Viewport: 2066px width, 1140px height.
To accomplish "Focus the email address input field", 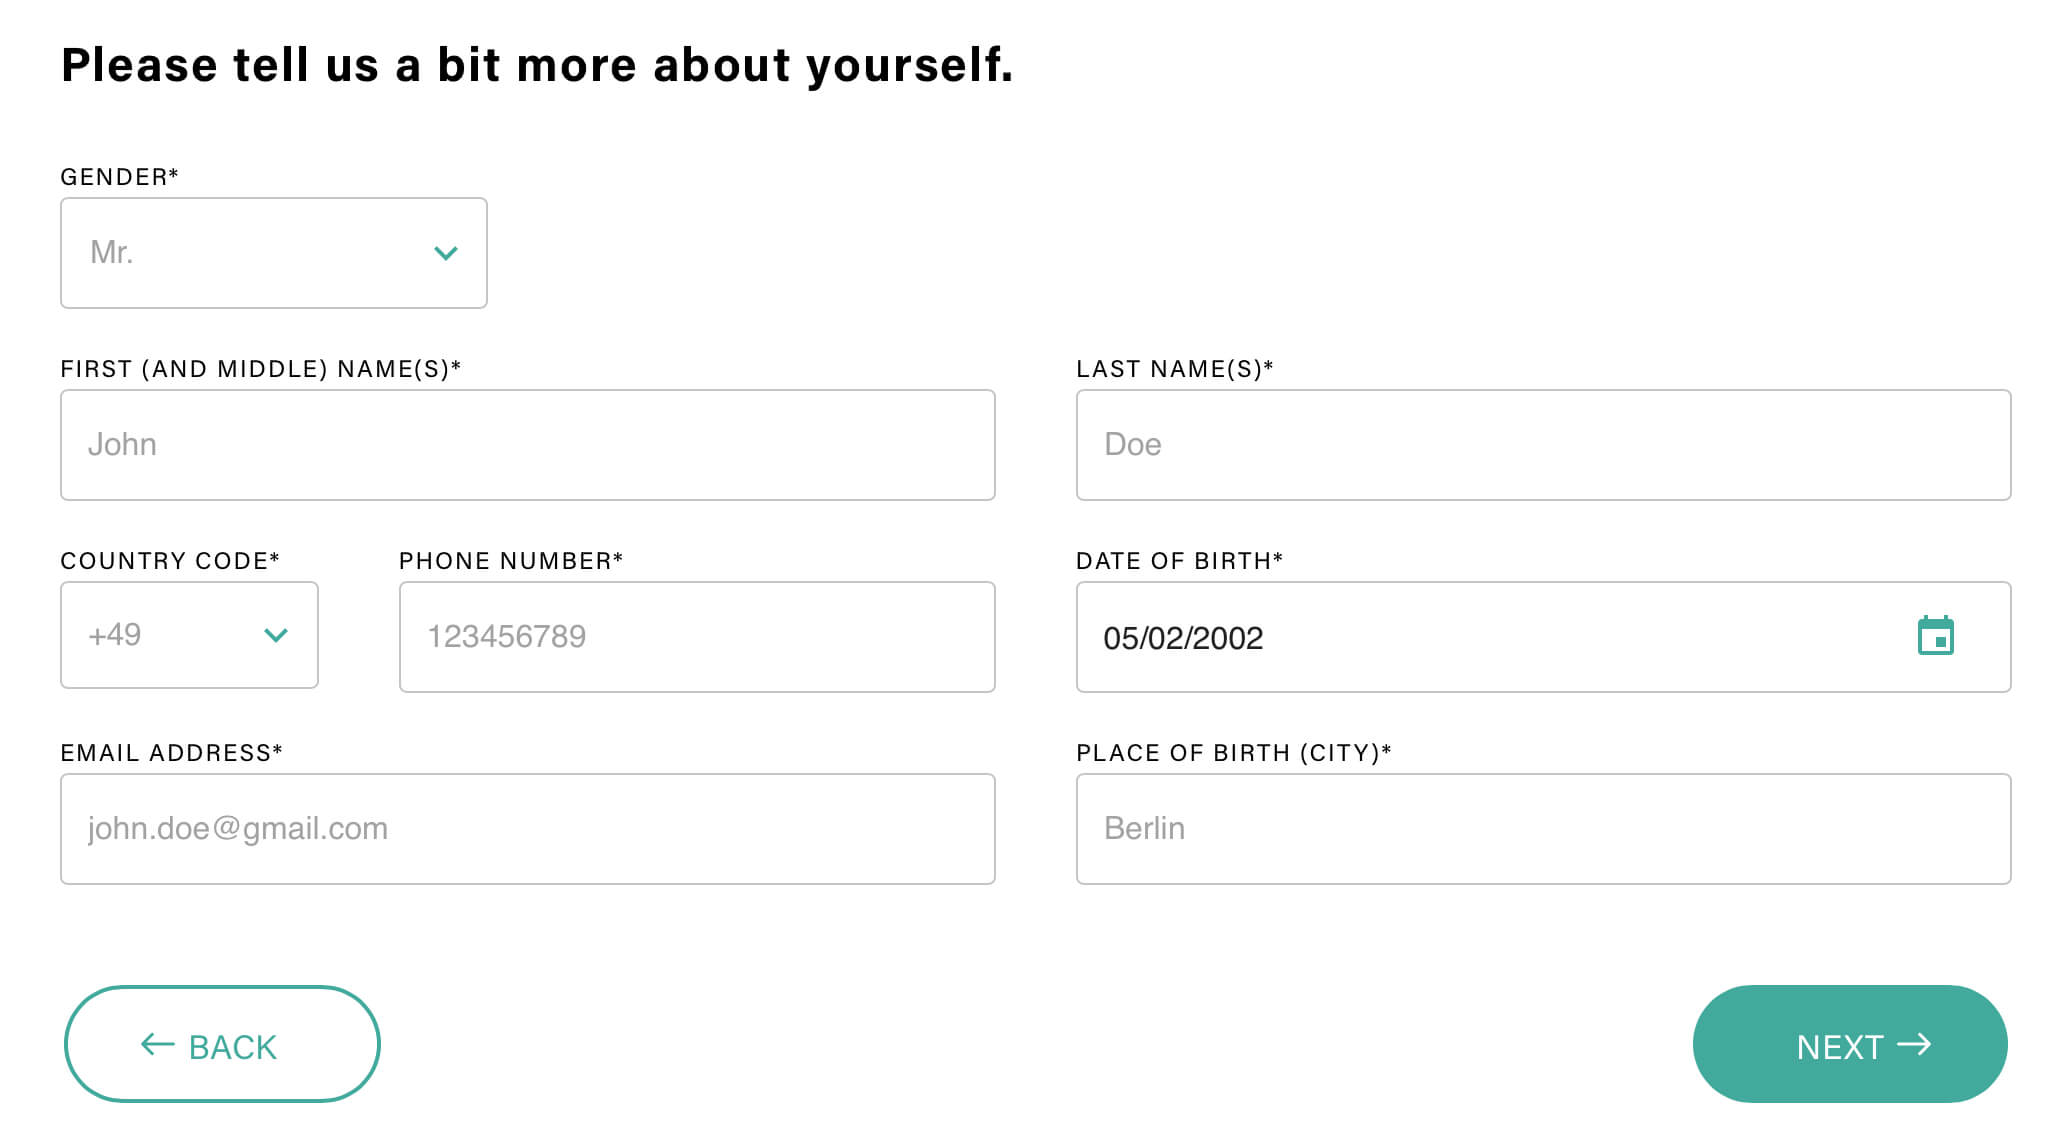I will point(527,829).
